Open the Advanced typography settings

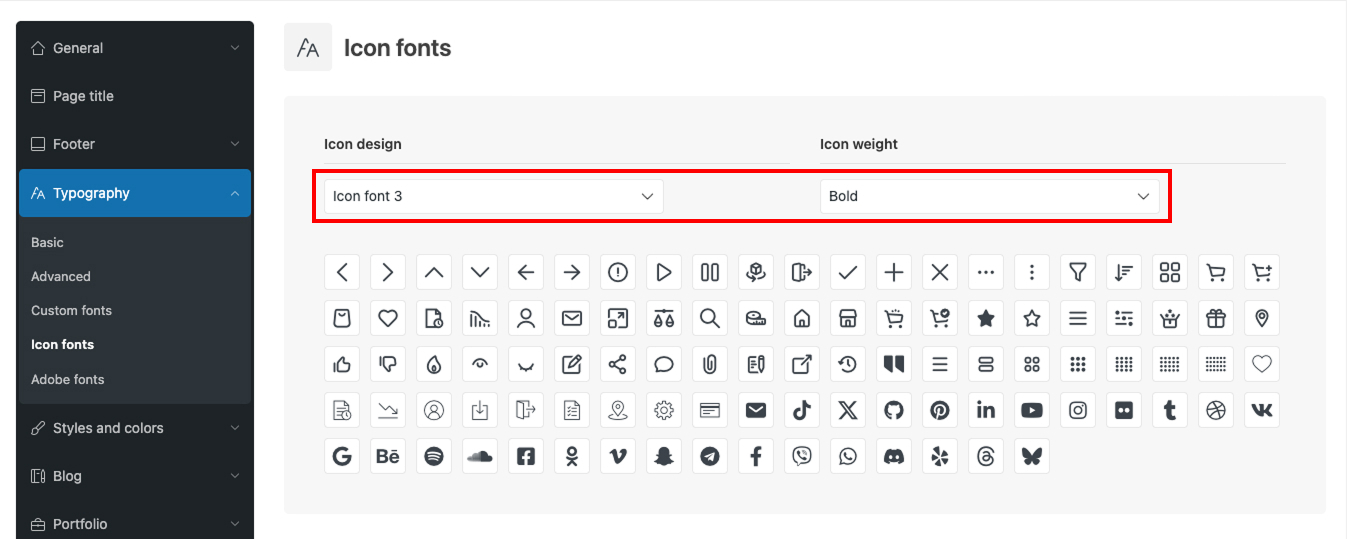[61, 276]
